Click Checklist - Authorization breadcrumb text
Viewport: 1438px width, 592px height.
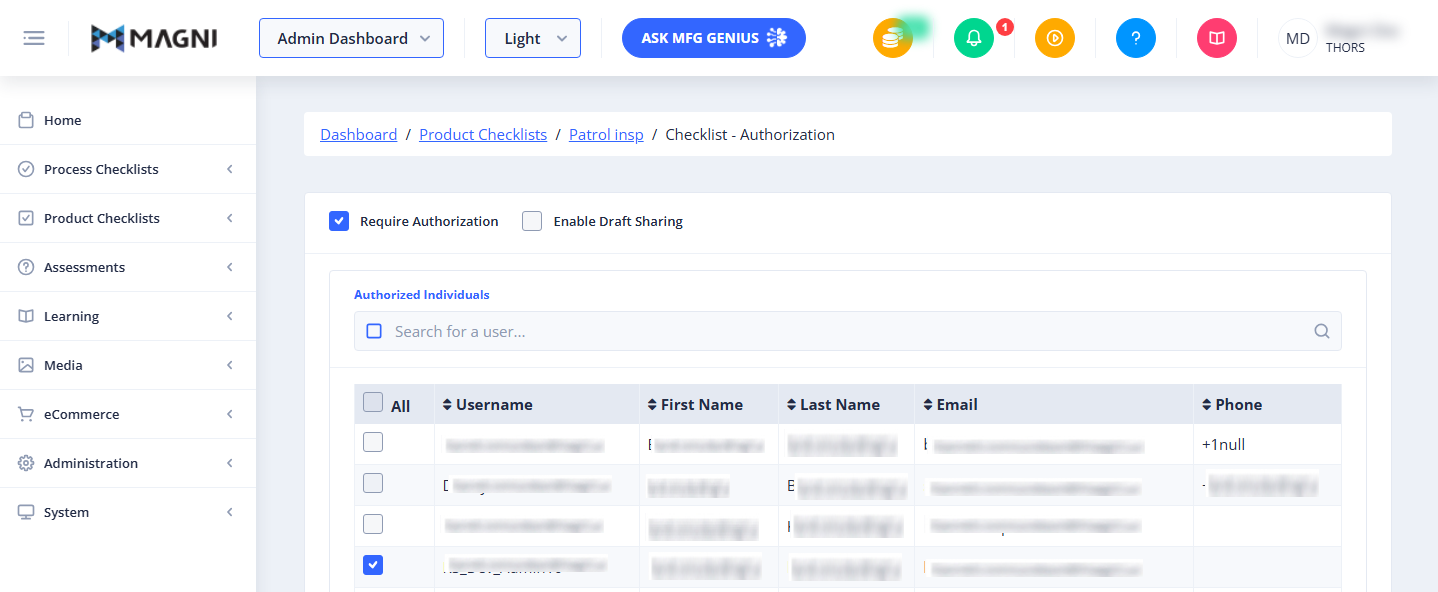tap(750, 134)
